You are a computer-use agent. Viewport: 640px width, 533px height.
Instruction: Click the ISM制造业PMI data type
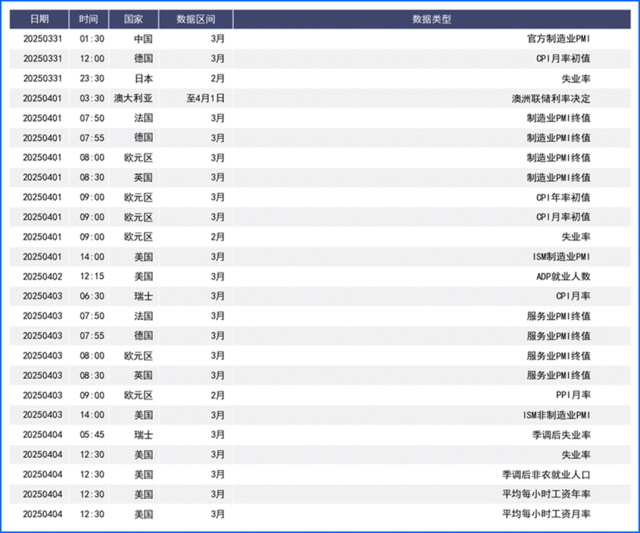(560, 256)
